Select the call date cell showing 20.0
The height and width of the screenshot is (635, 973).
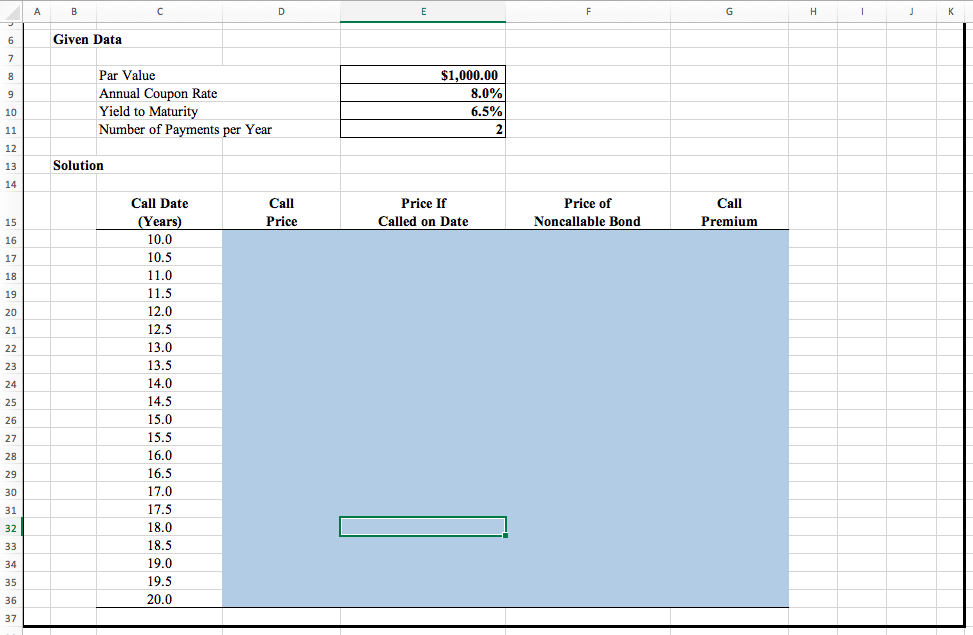[159, 599]
